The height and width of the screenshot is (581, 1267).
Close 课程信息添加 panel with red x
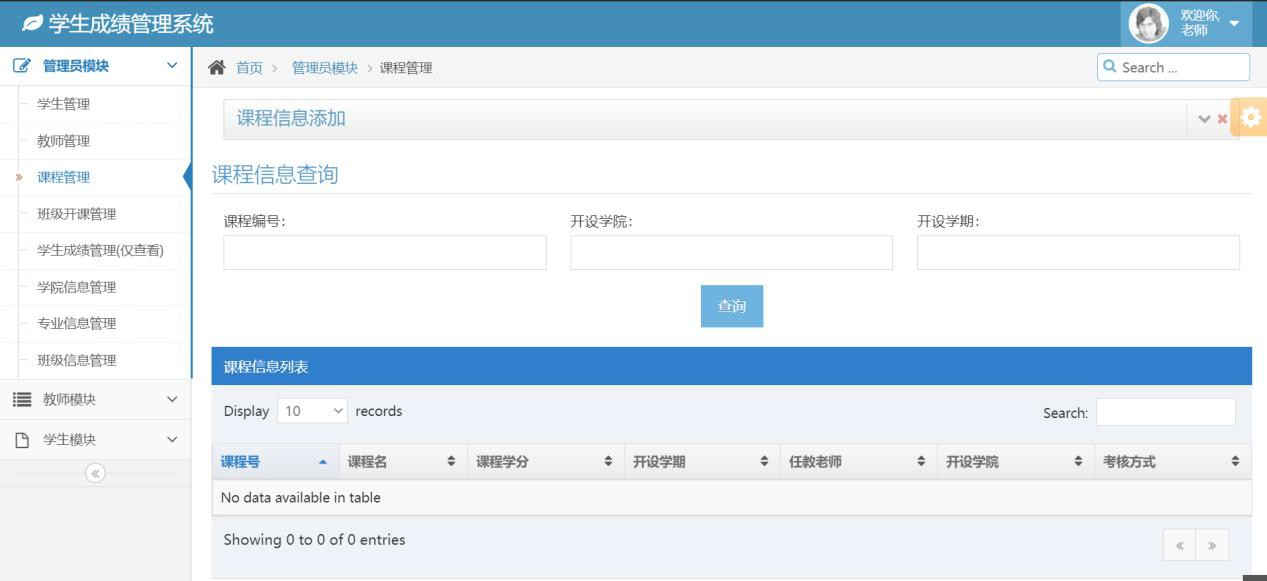pos(1222,119)
